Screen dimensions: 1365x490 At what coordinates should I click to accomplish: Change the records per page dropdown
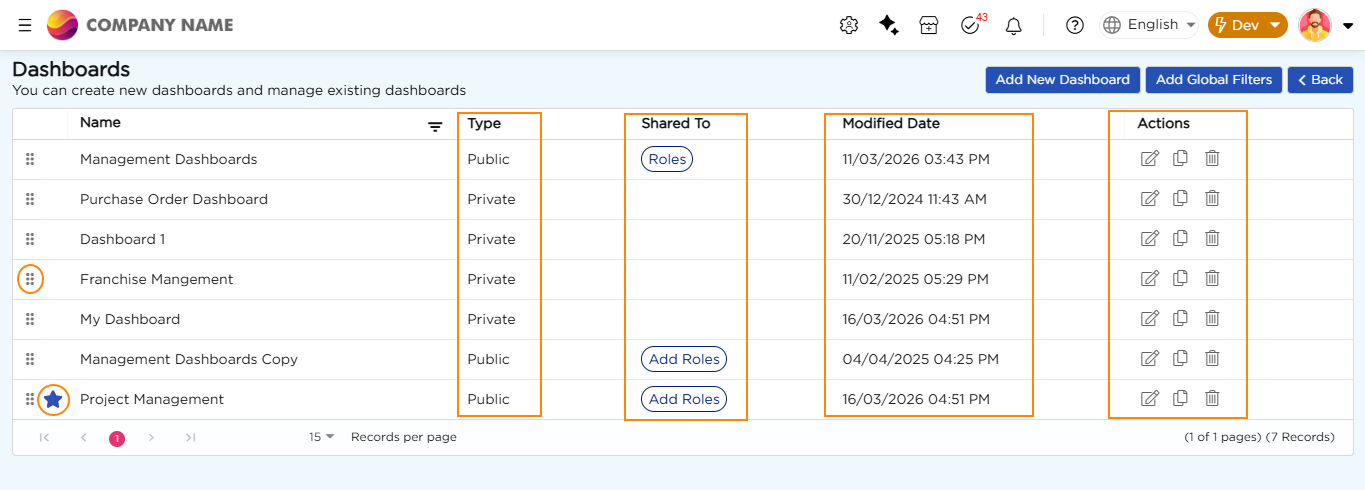coord(322,437)
